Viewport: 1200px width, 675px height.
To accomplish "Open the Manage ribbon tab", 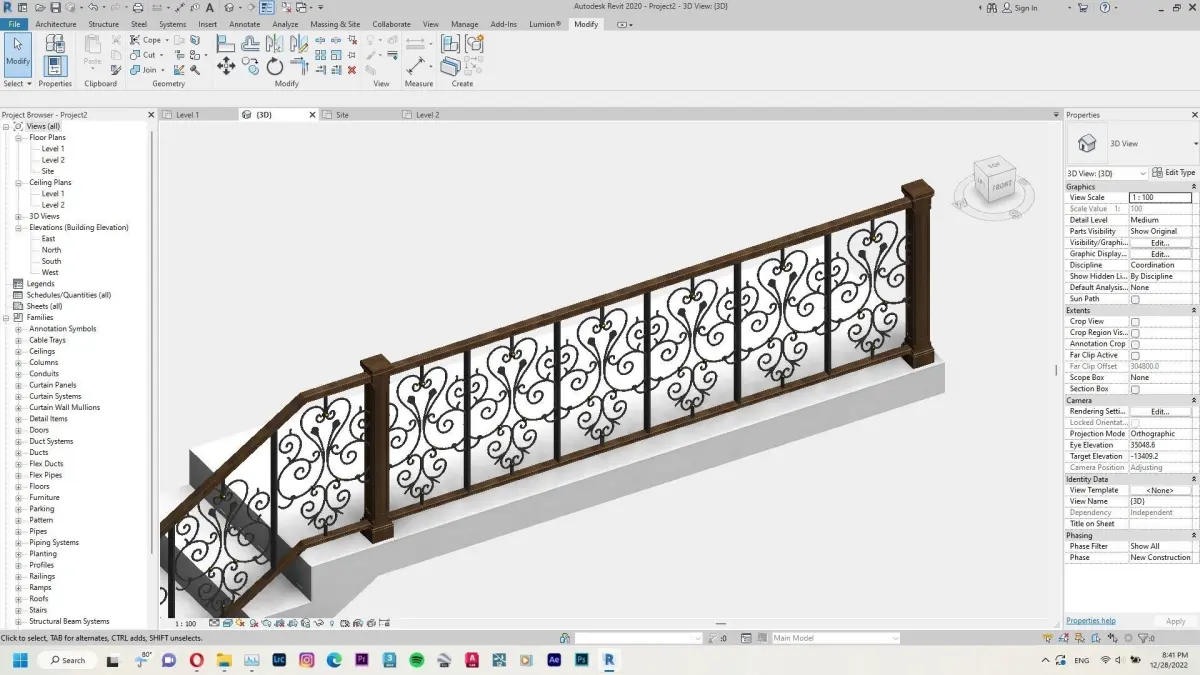I will click(x=464, y=24).
